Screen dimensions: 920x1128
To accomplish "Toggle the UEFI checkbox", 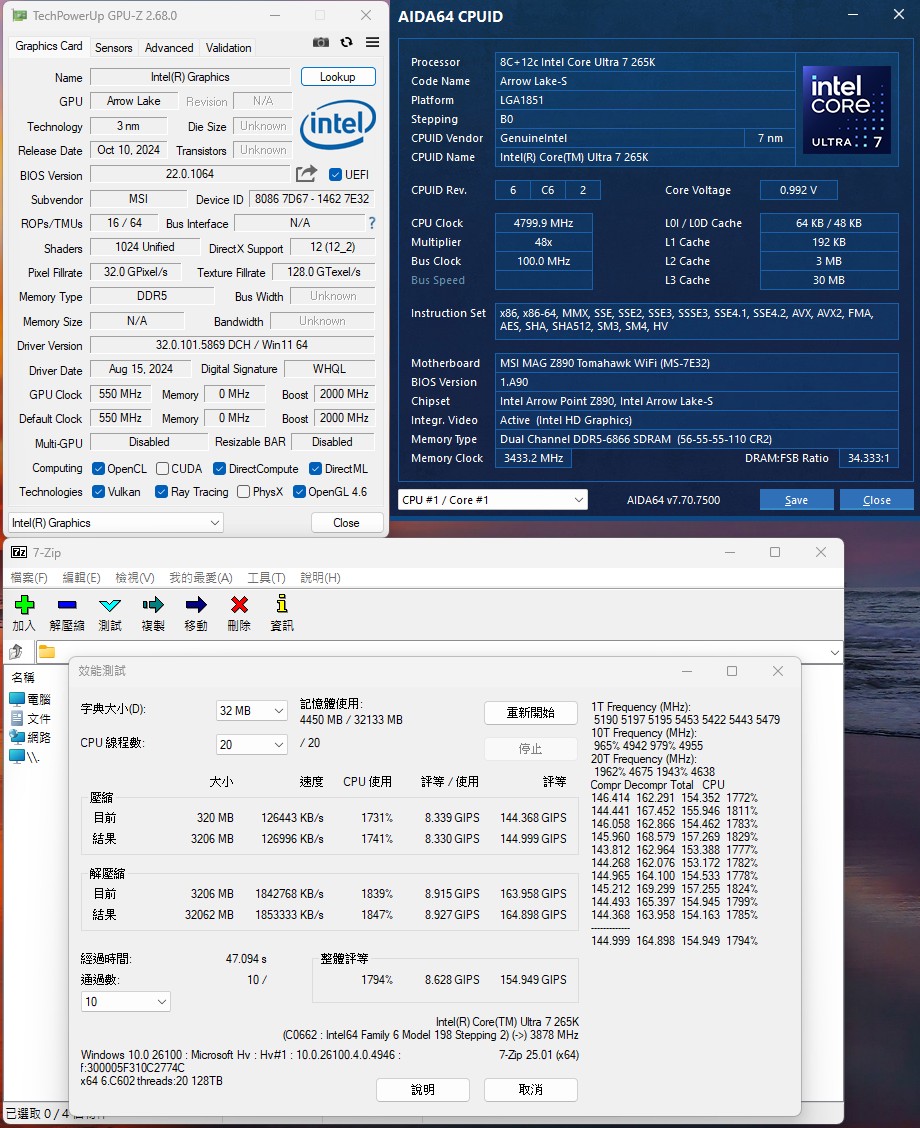I will [334, 174].
